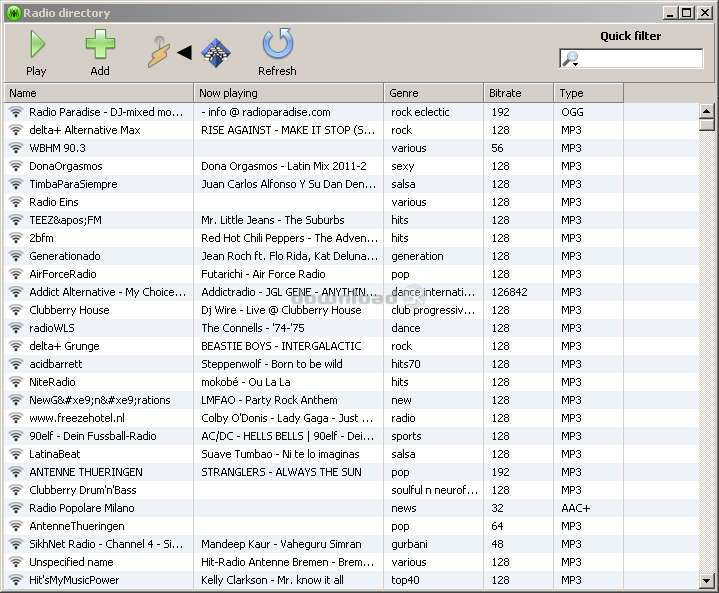This screenshot has height=593, width=719.
Task: Click the Radio Eins signal icon
Action: (x=16, y=202)
